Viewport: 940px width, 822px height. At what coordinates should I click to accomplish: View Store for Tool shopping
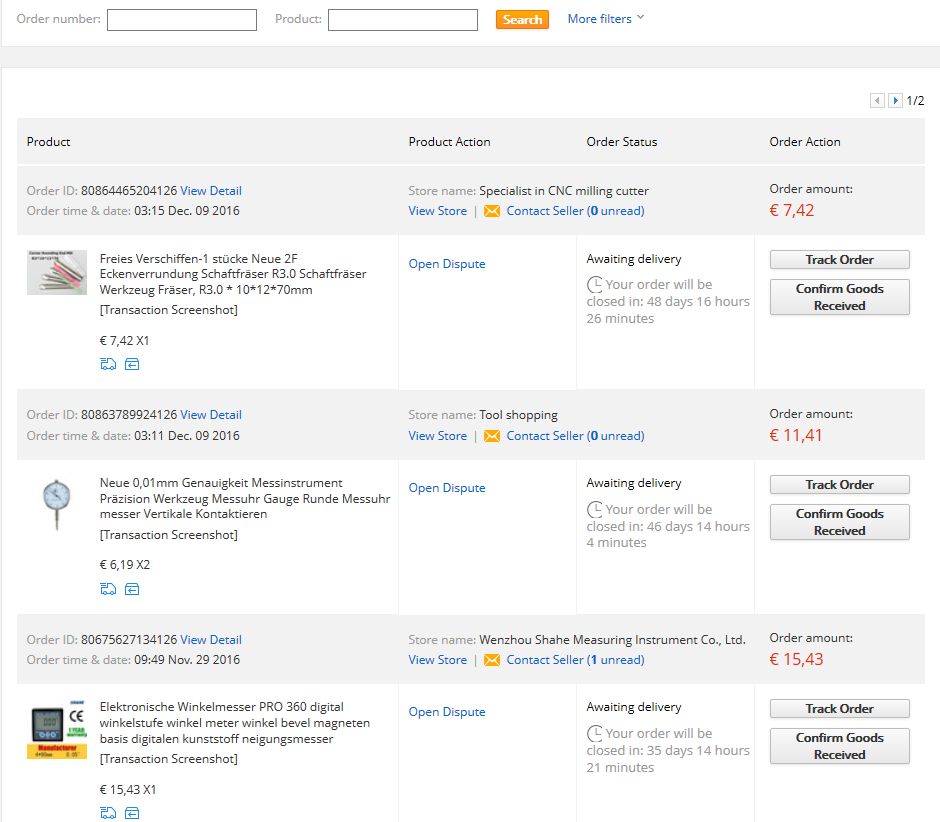(437, 436)
